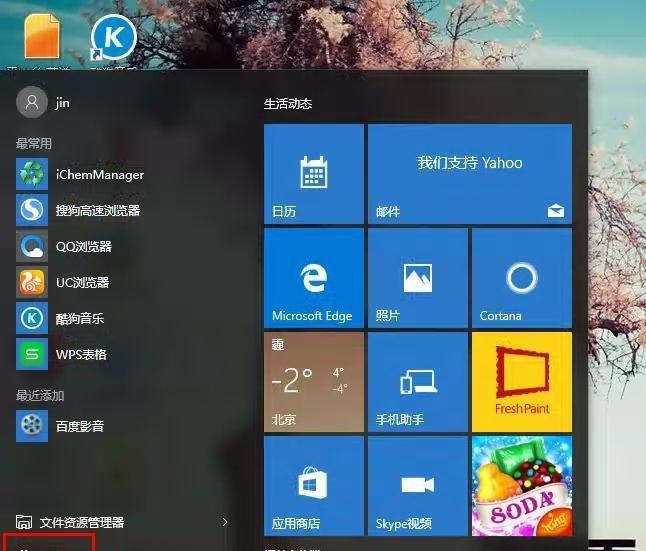Launch UC浏览器 app icon
Screen dimensions: 646x551
pyautogui.click(x=32, y=282)
